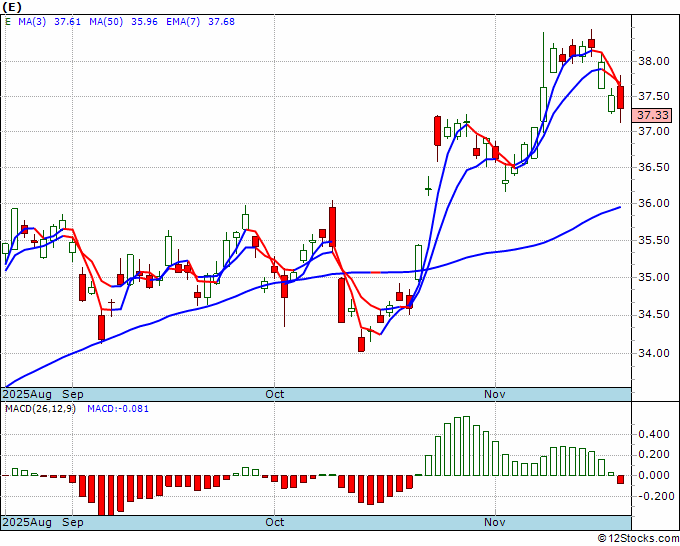Click the 37.50 price axis label

coord(654,96)
